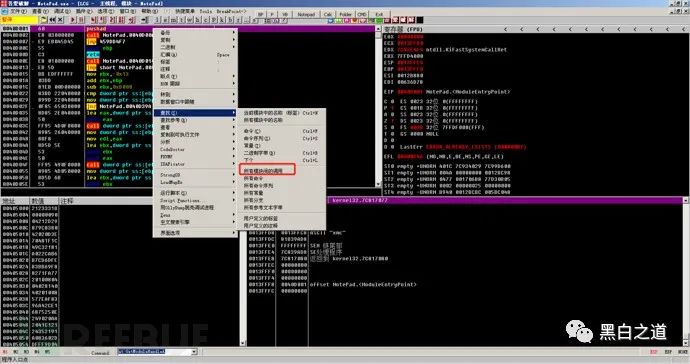Open the Command bar dropdown arrow

194,352
